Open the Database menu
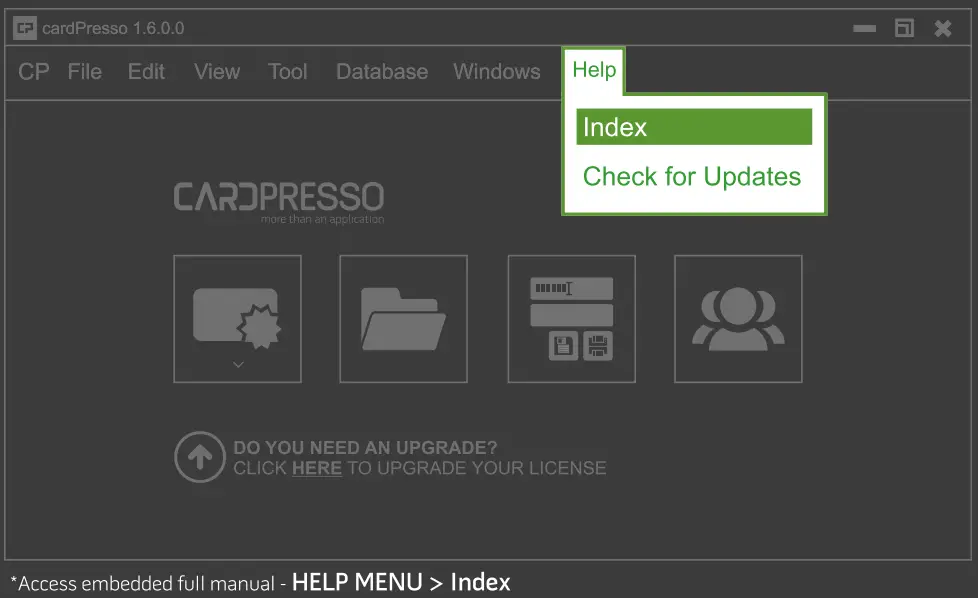Screen dimensions: 978x598 (x=382, y=72)
